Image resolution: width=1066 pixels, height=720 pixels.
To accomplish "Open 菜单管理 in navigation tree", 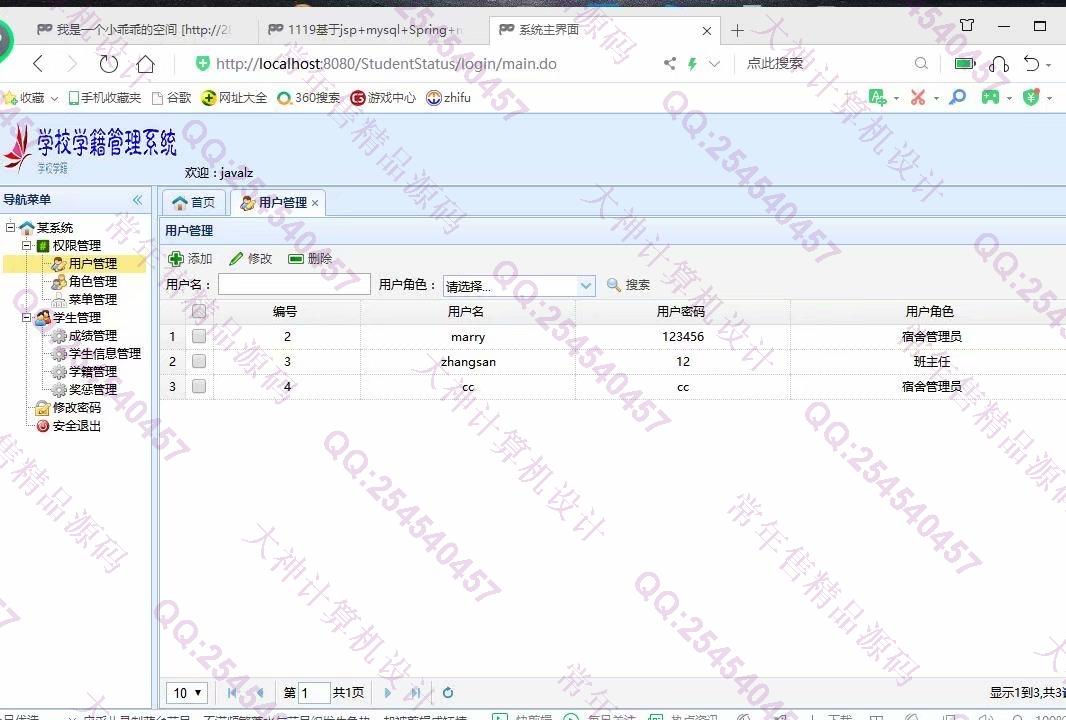I will point(93,300).
